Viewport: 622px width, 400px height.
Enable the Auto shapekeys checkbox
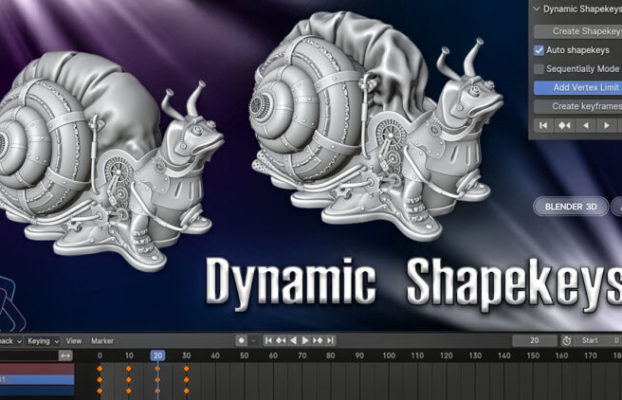click(539, 50)
